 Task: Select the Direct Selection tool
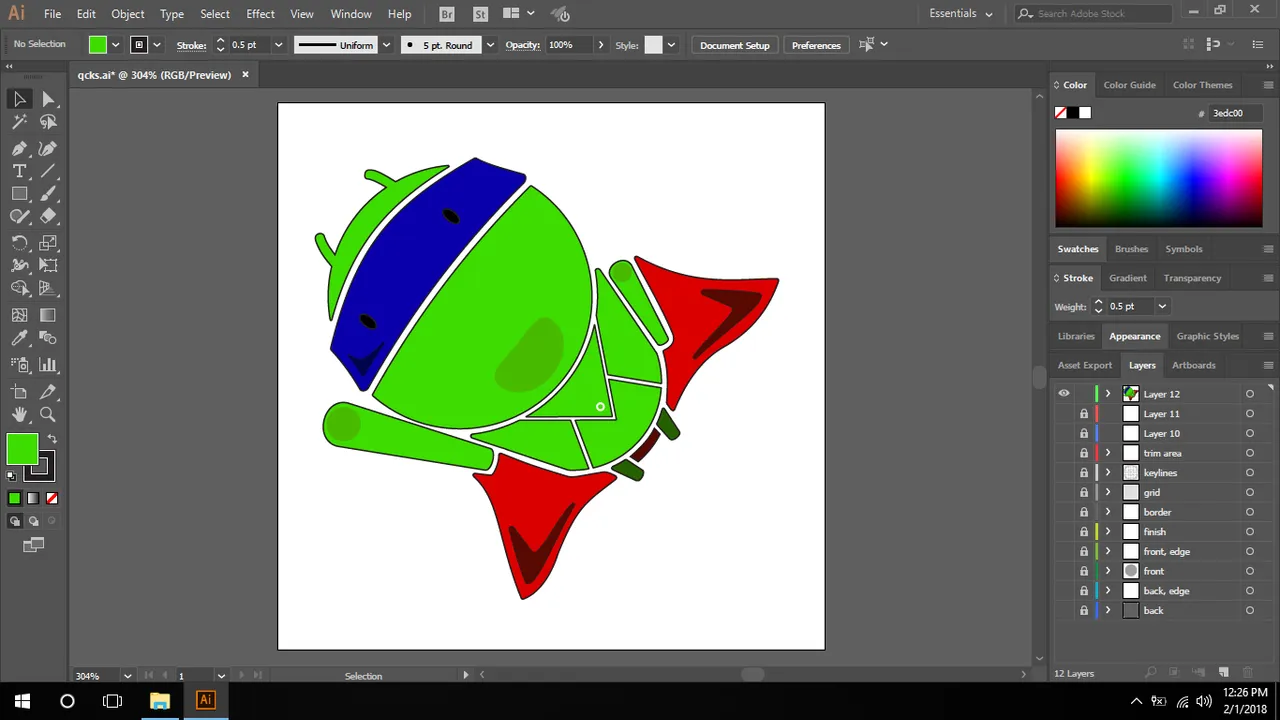click(x=48, y=99)
